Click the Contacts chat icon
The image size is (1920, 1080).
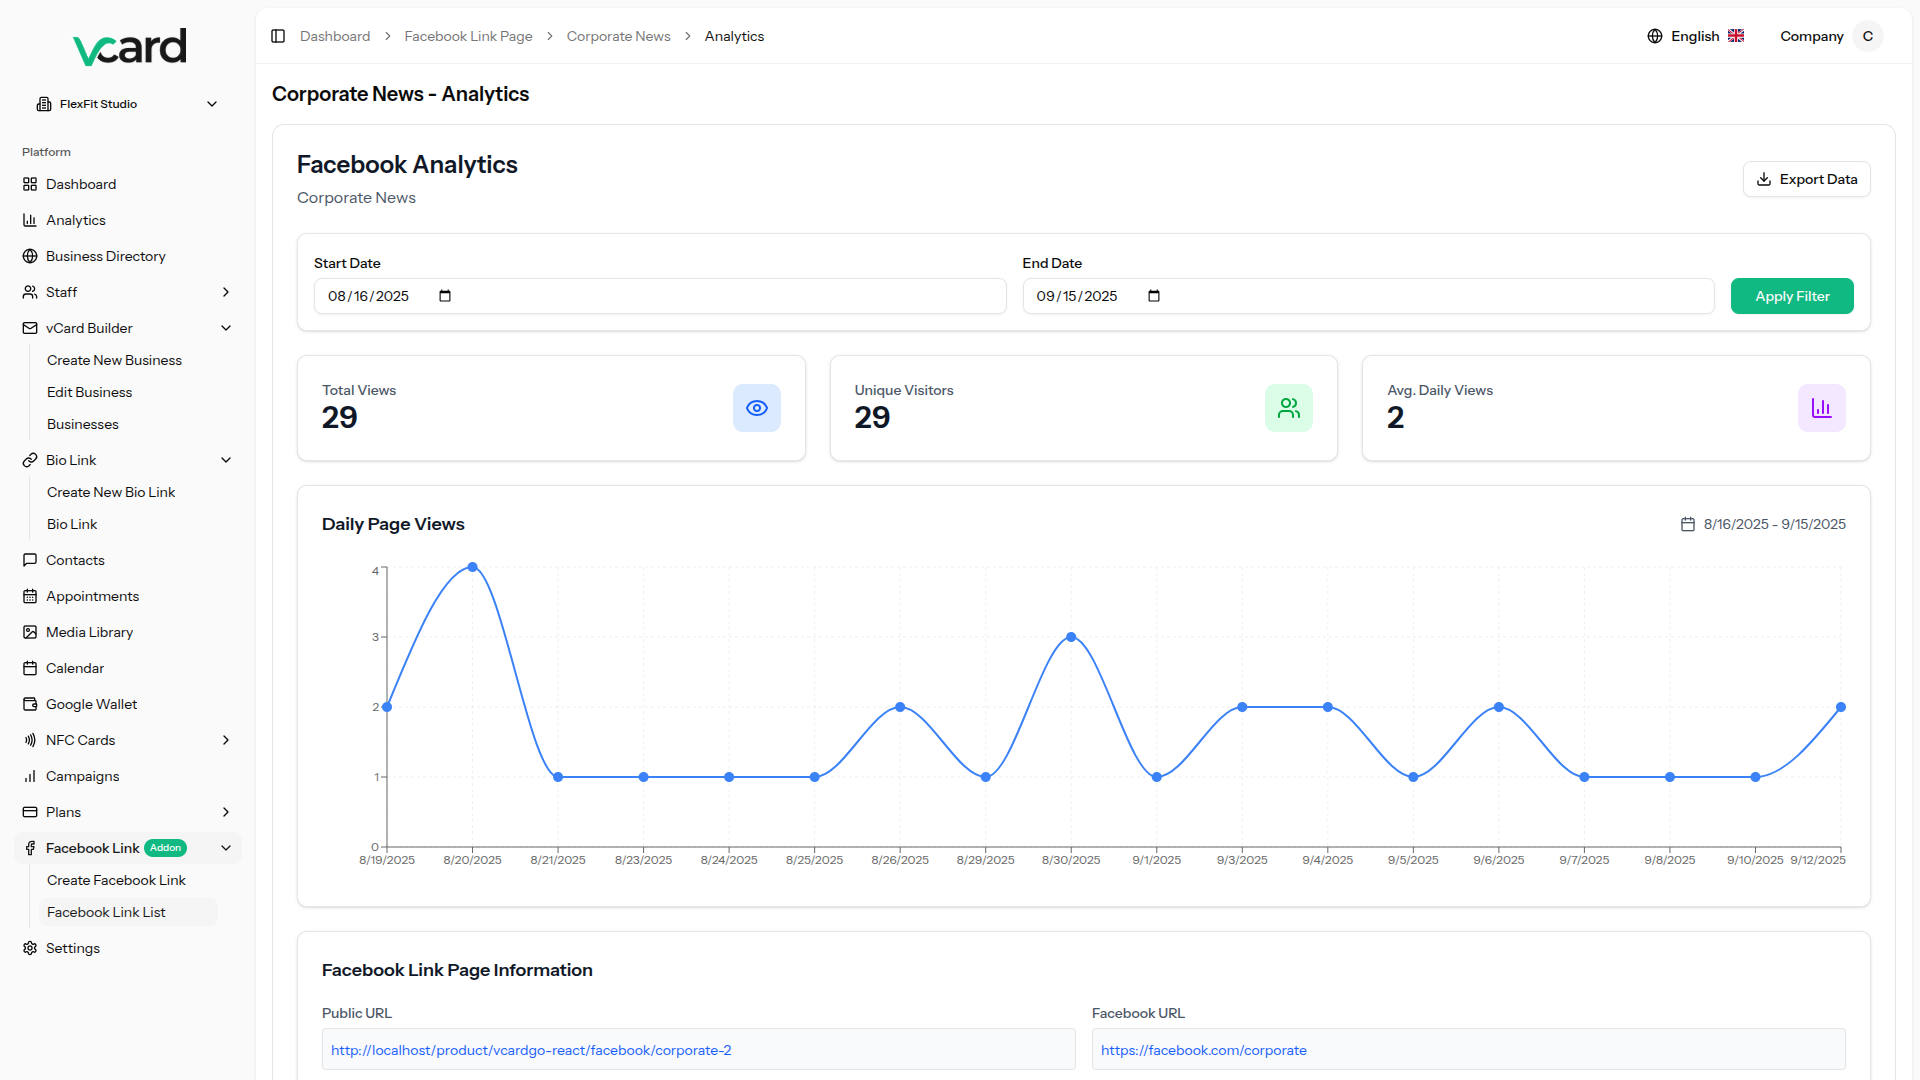point(30,560)
